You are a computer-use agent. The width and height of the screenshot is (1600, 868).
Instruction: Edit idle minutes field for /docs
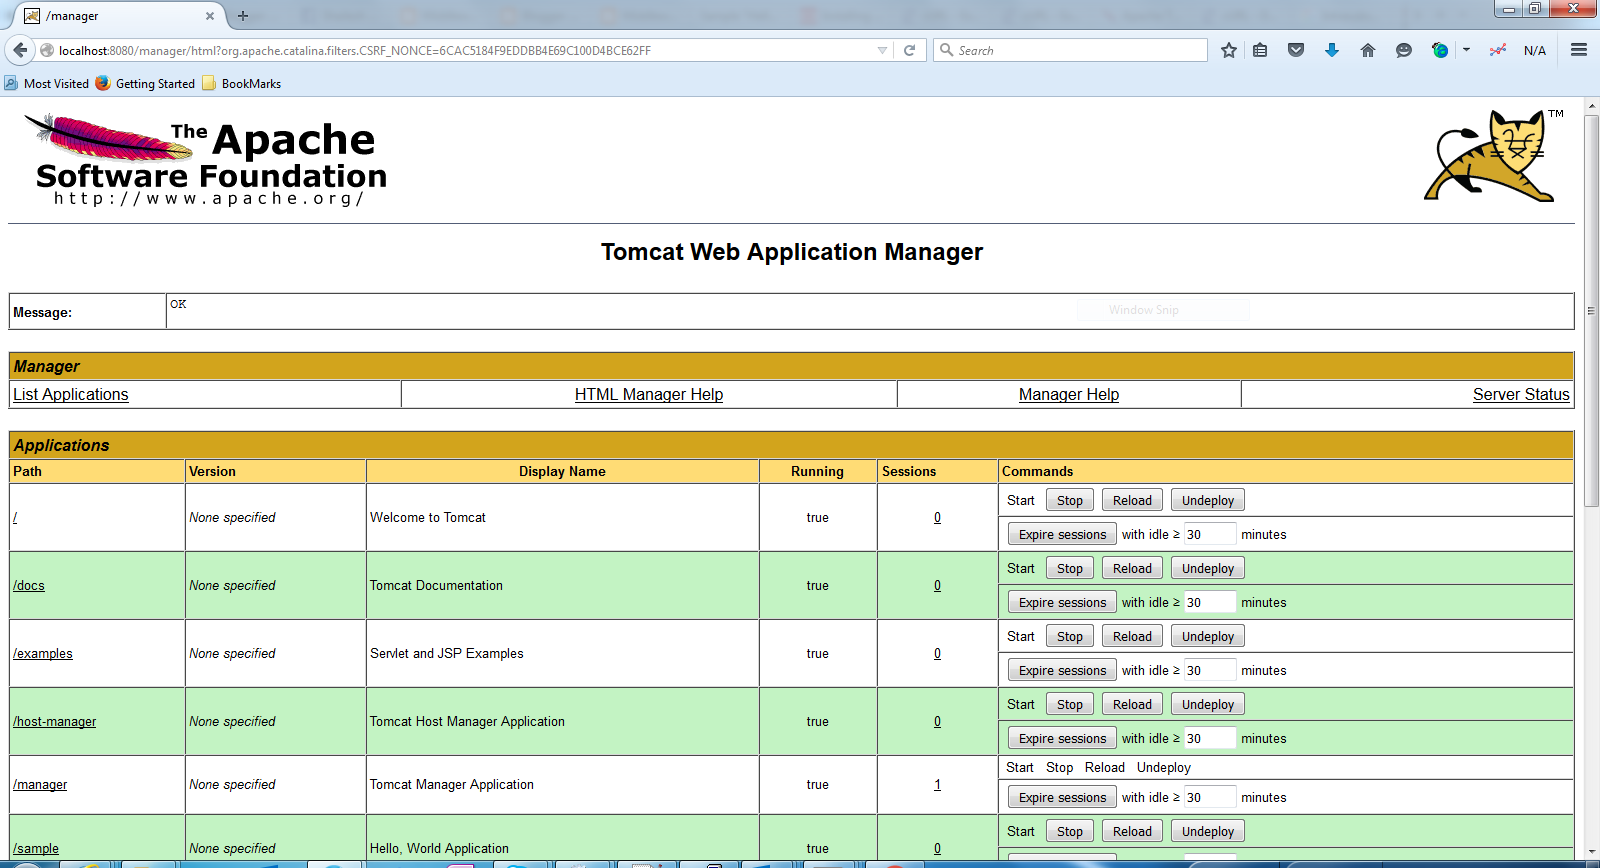pos(1210,602)
